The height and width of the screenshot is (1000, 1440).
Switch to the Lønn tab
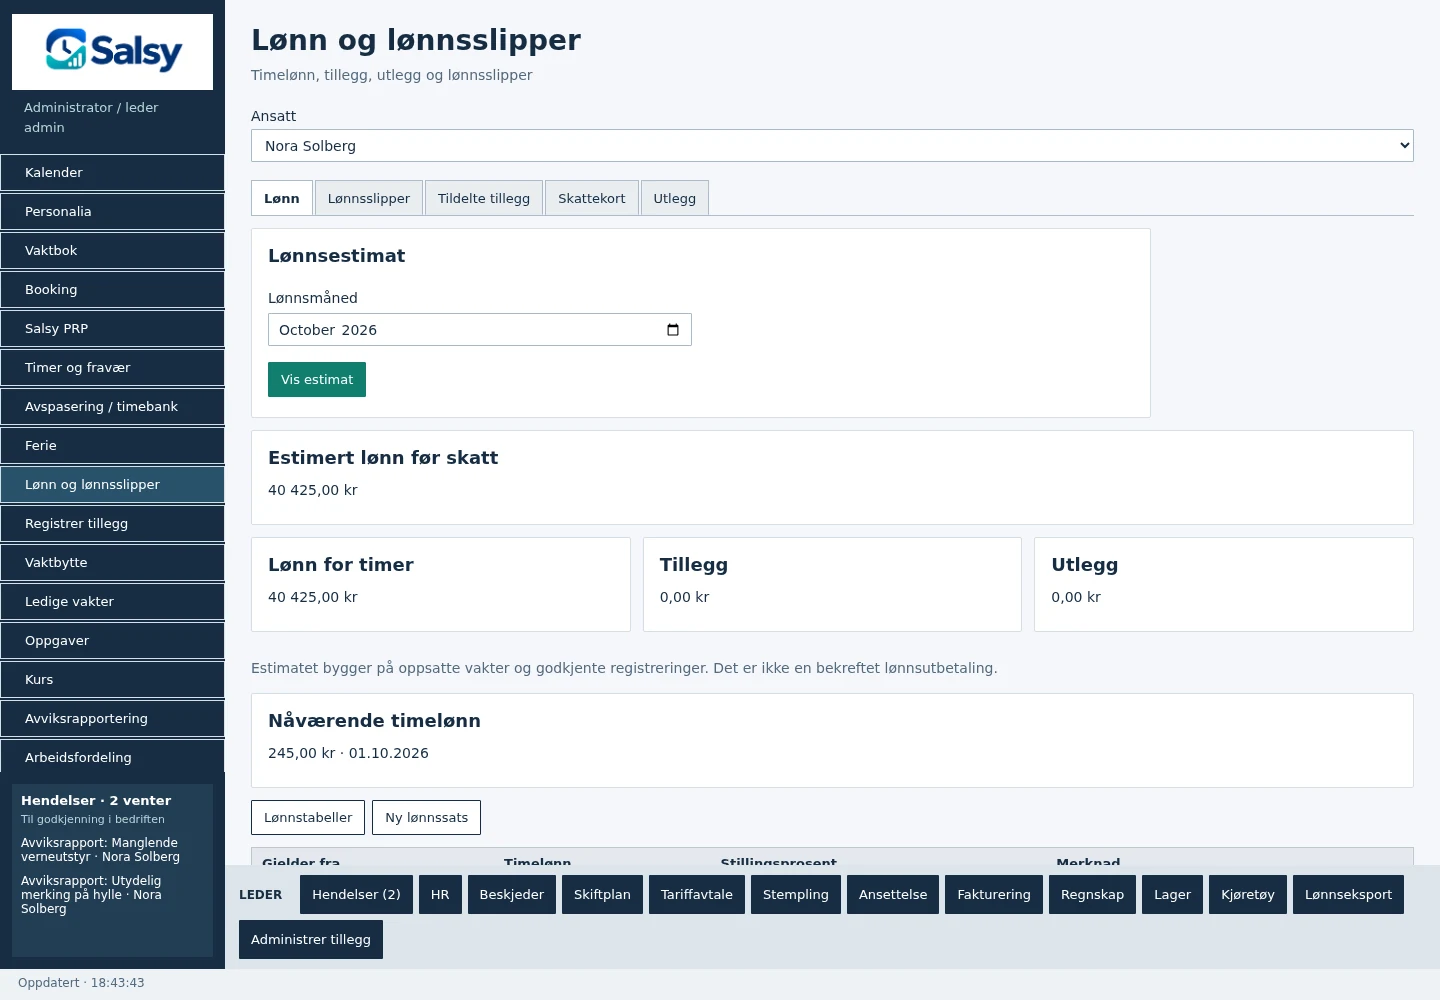[x=282, y=198]
